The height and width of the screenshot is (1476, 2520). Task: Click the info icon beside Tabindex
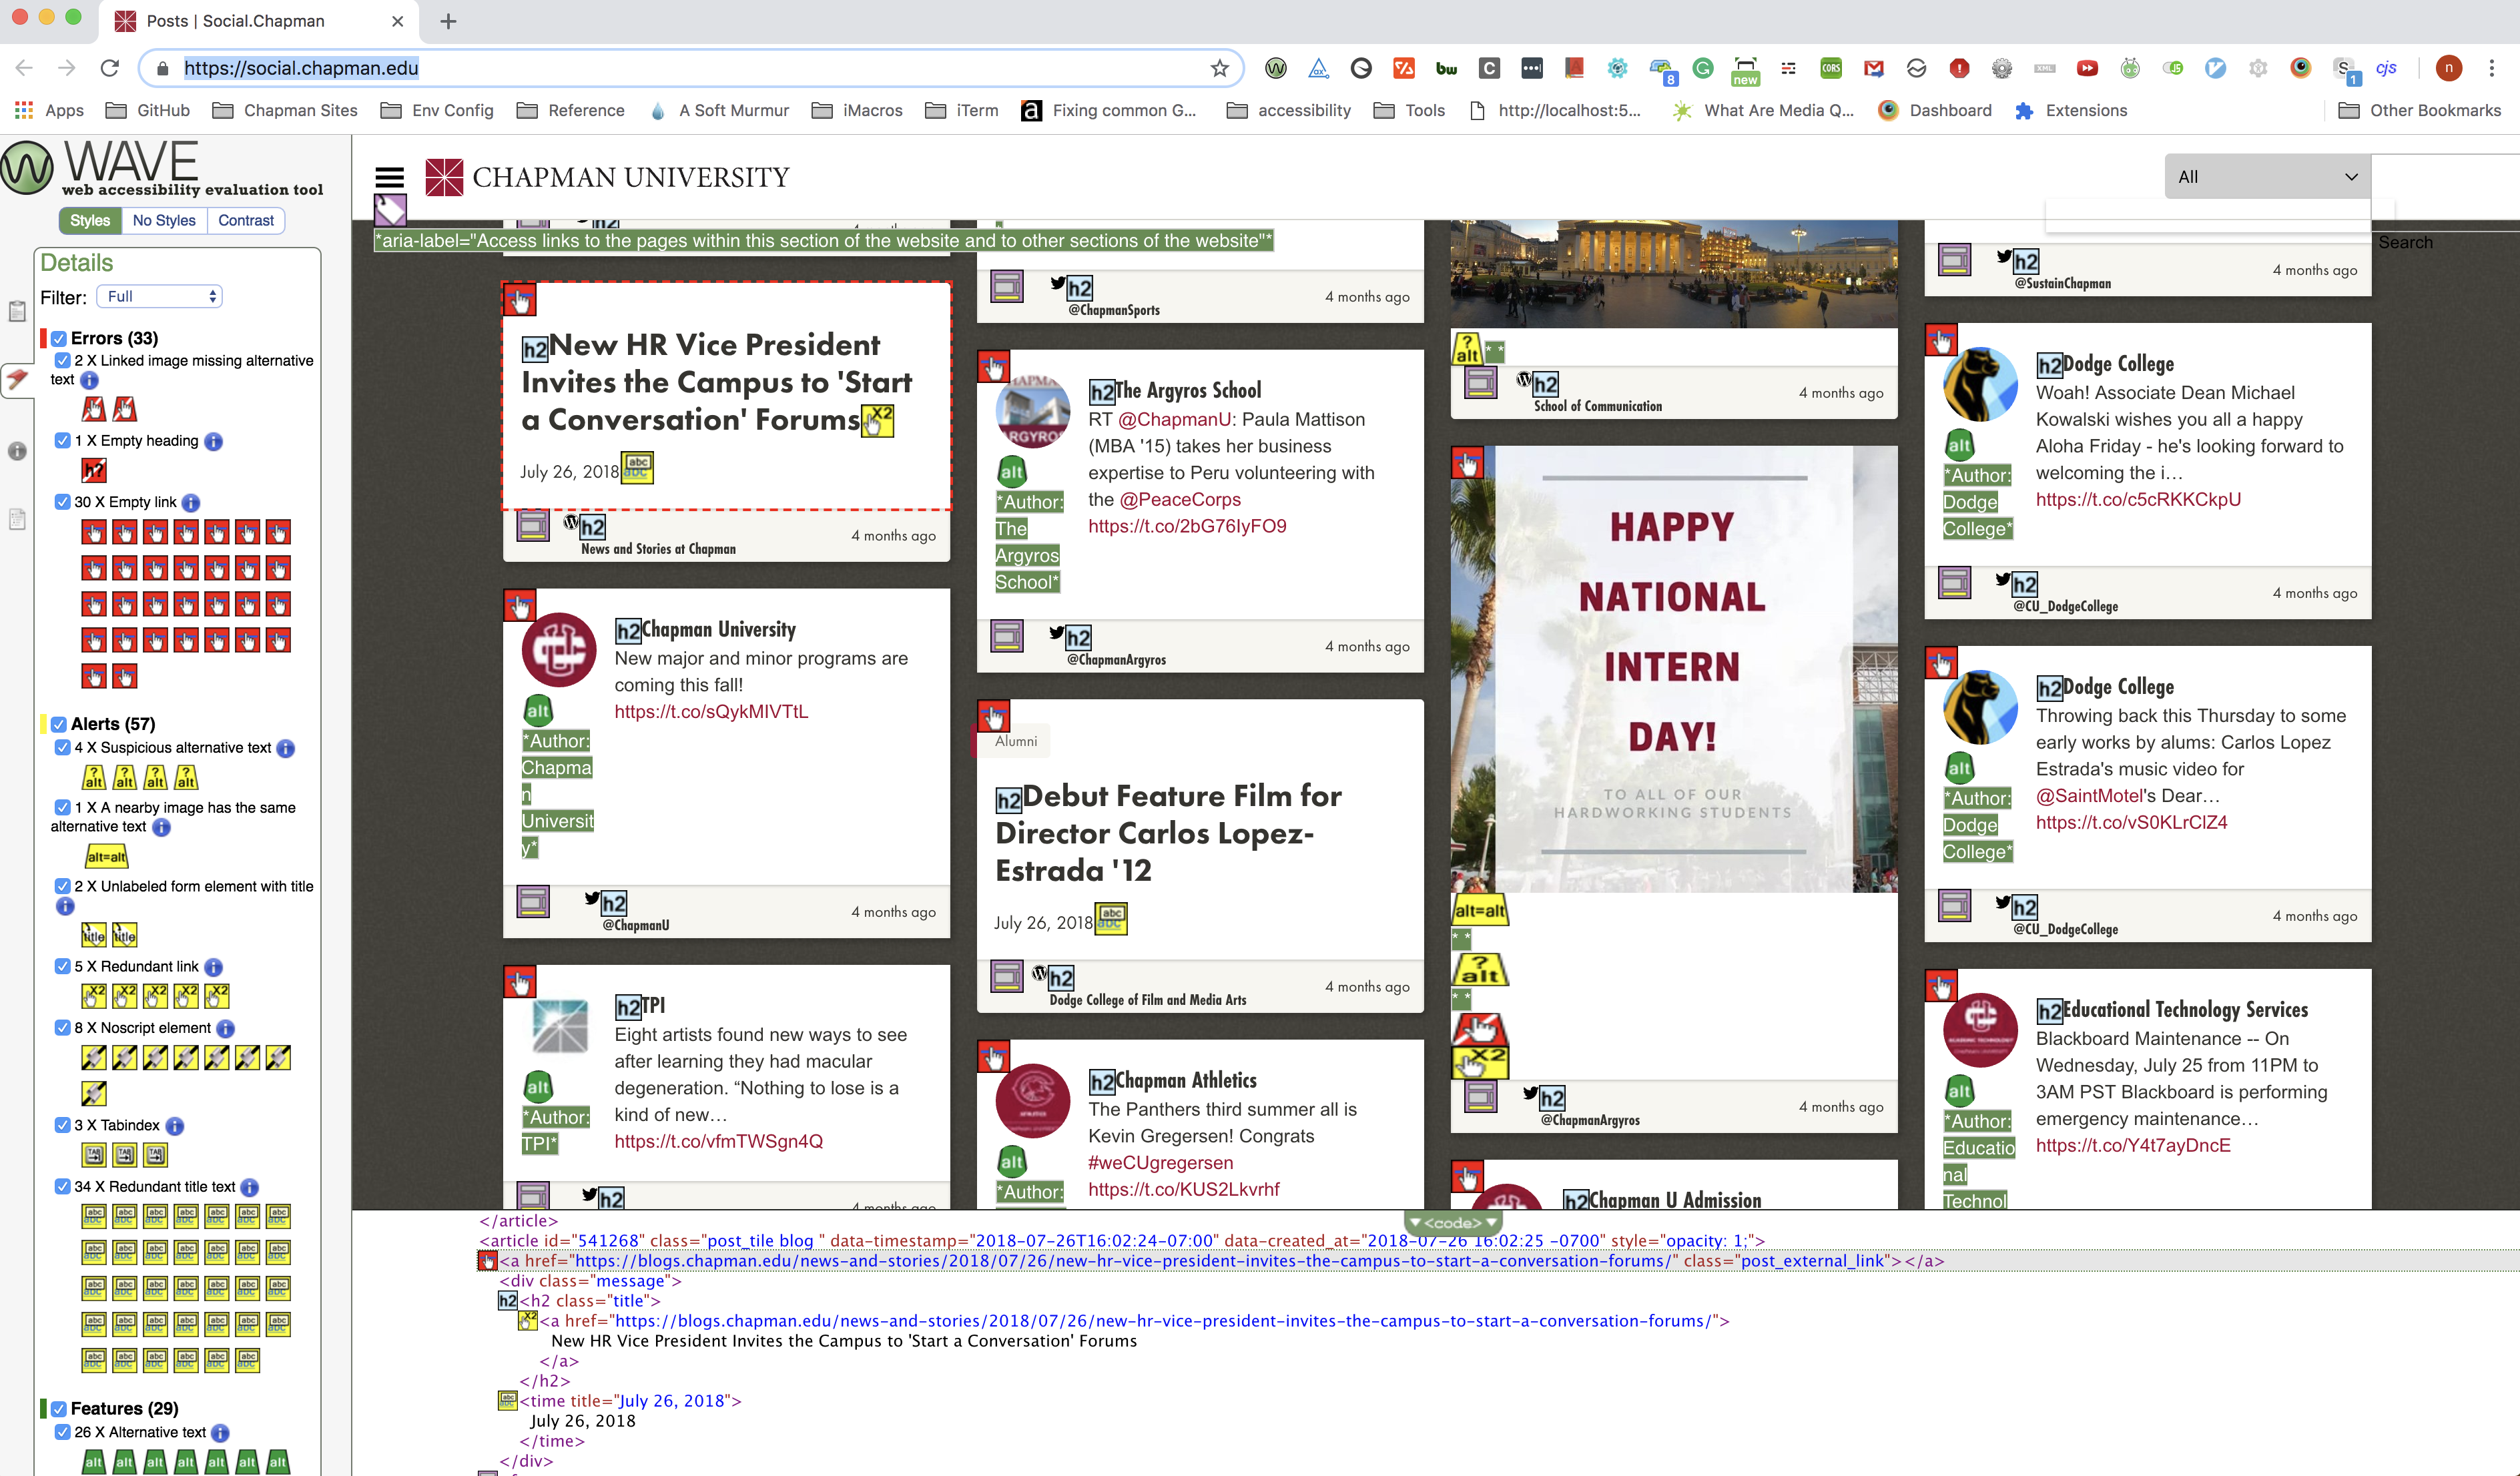175,1126
